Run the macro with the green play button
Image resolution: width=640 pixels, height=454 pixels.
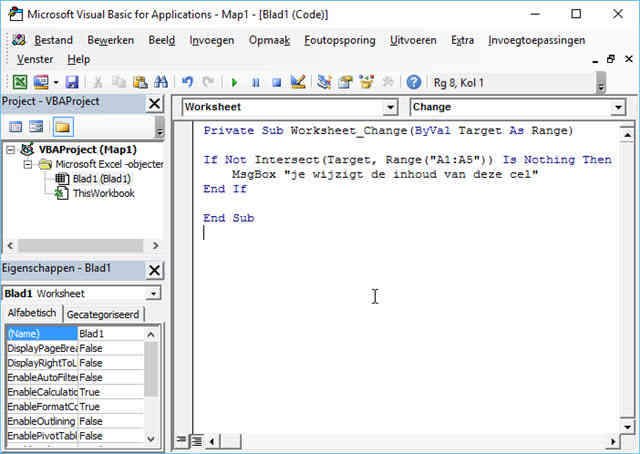(234, 83)
